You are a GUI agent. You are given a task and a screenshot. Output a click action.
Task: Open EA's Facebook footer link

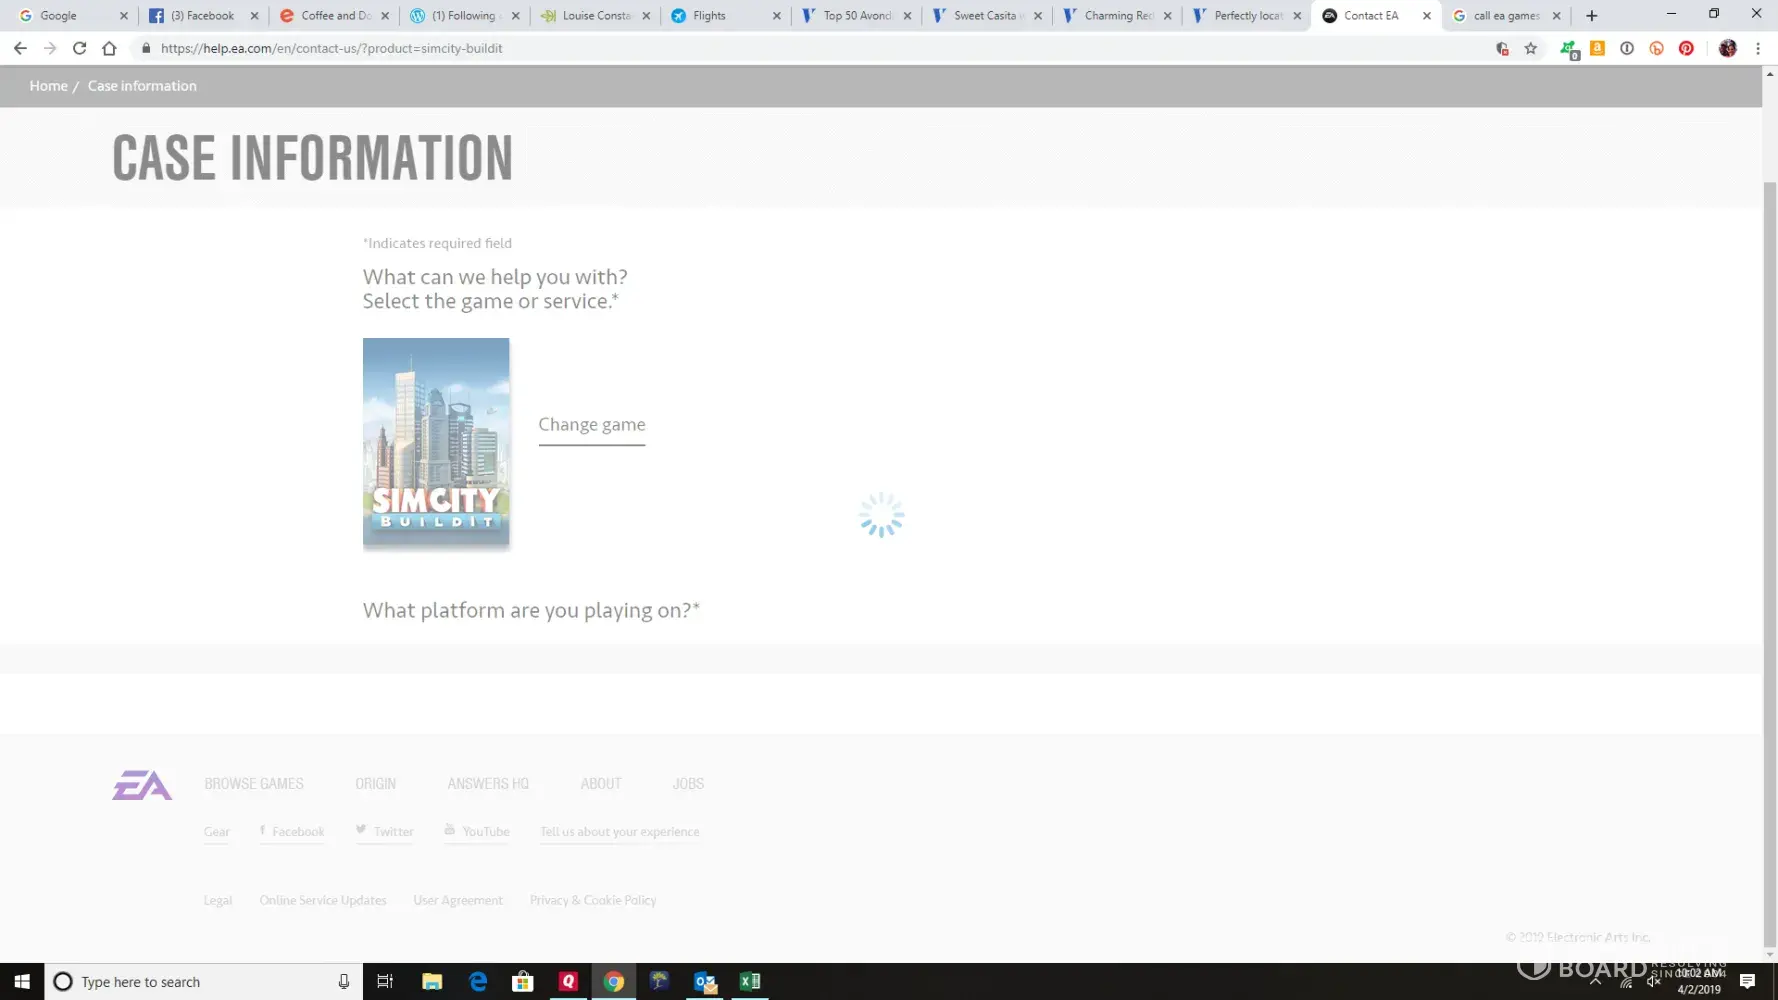292,832
